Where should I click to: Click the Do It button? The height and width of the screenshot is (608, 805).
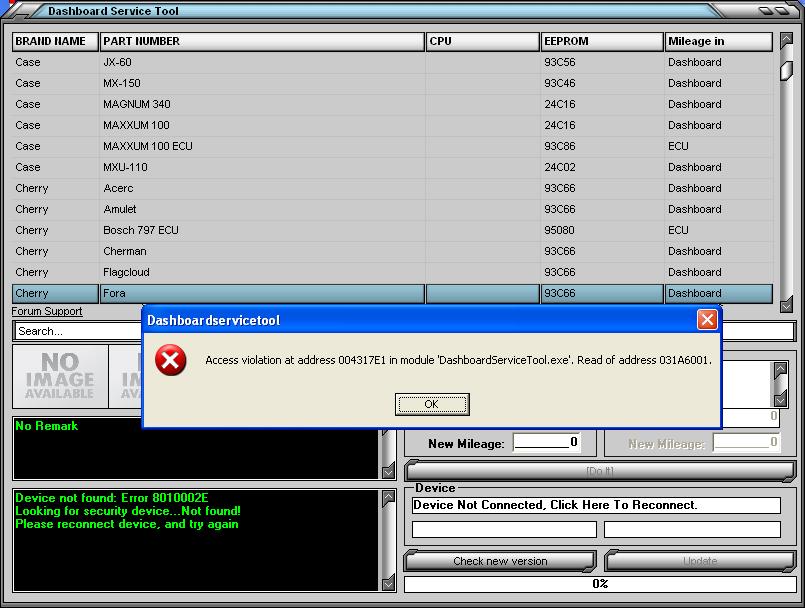599,471
